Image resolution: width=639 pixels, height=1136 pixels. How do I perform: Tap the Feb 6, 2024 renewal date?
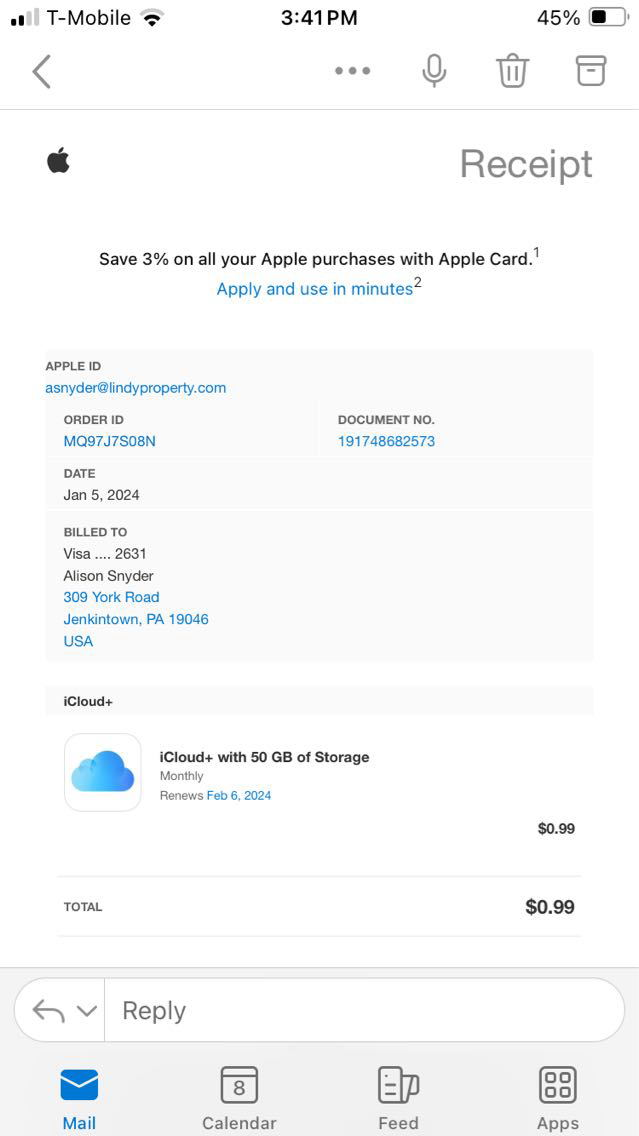(x=239, y=796)
